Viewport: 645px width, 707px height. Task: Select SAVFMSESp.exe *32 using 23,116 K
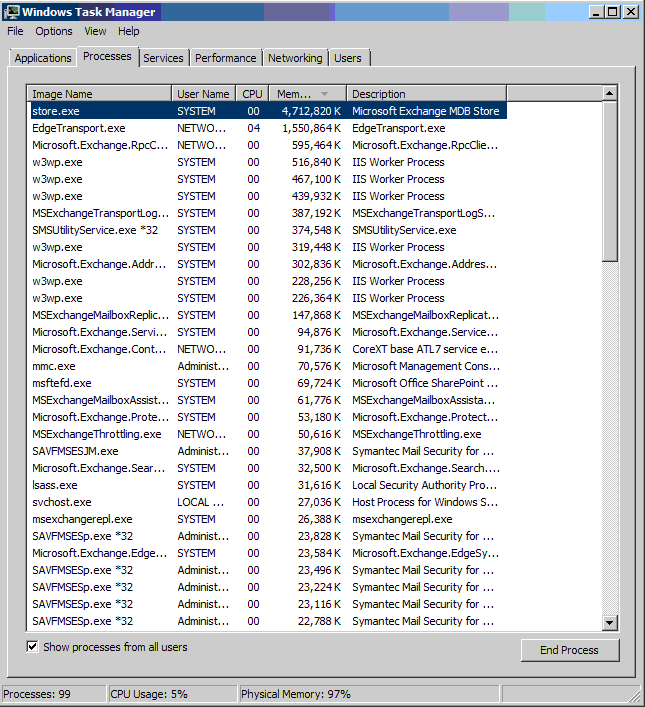(269, 604)
